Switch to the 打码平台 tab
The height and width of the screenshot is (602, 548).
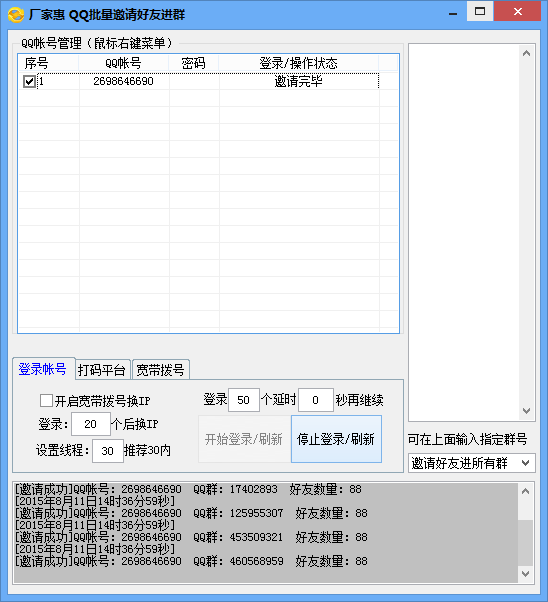[x=102, y=370]
